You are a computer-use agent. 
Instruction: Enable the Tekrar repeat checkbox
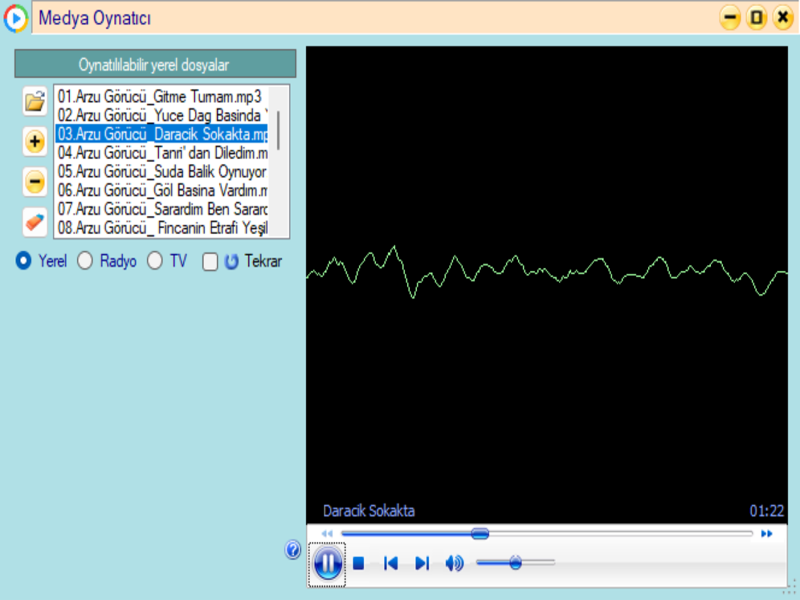pyautogui.click(x=210, y=262)
